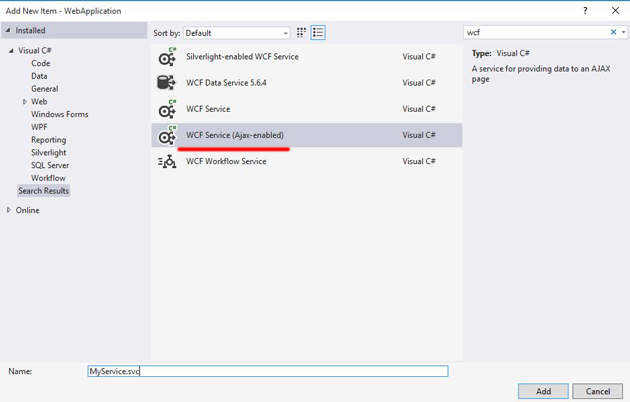This screenshot has width=630, height=402.
Task: Open the Sort by Default dropdown
Action: point(237,33)
